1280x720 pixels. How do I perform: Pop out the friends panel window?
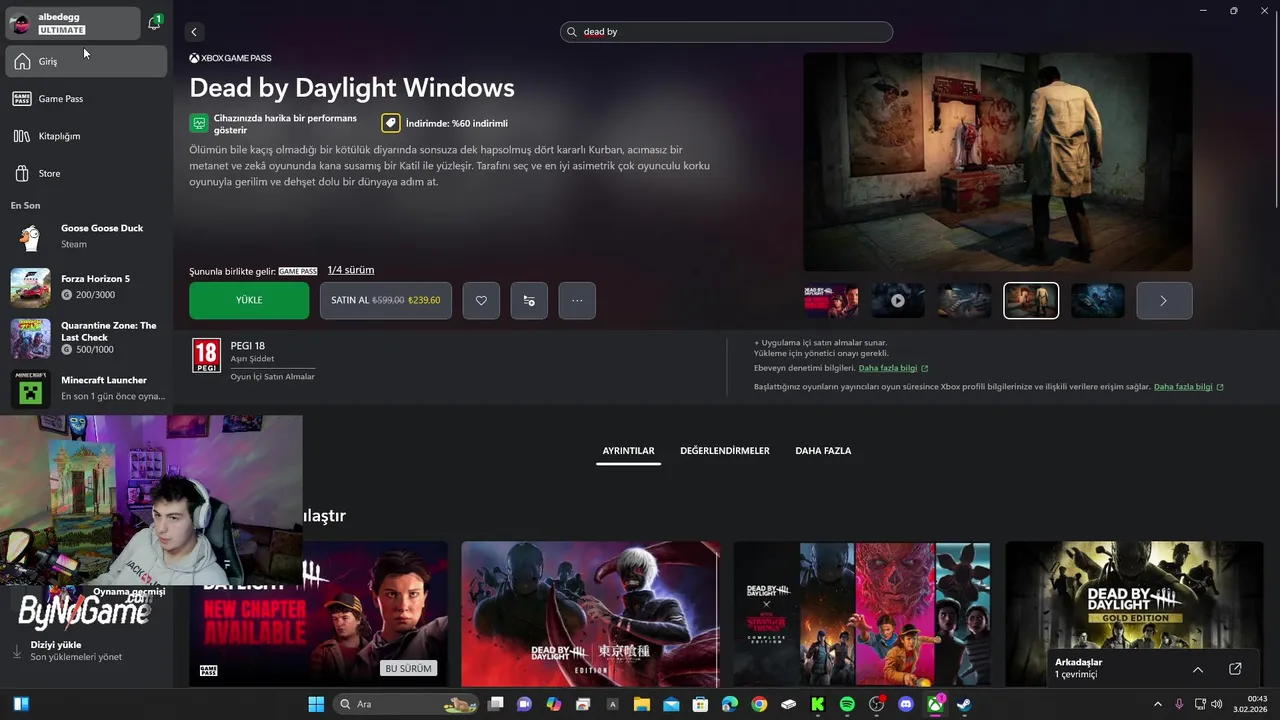1235,669
